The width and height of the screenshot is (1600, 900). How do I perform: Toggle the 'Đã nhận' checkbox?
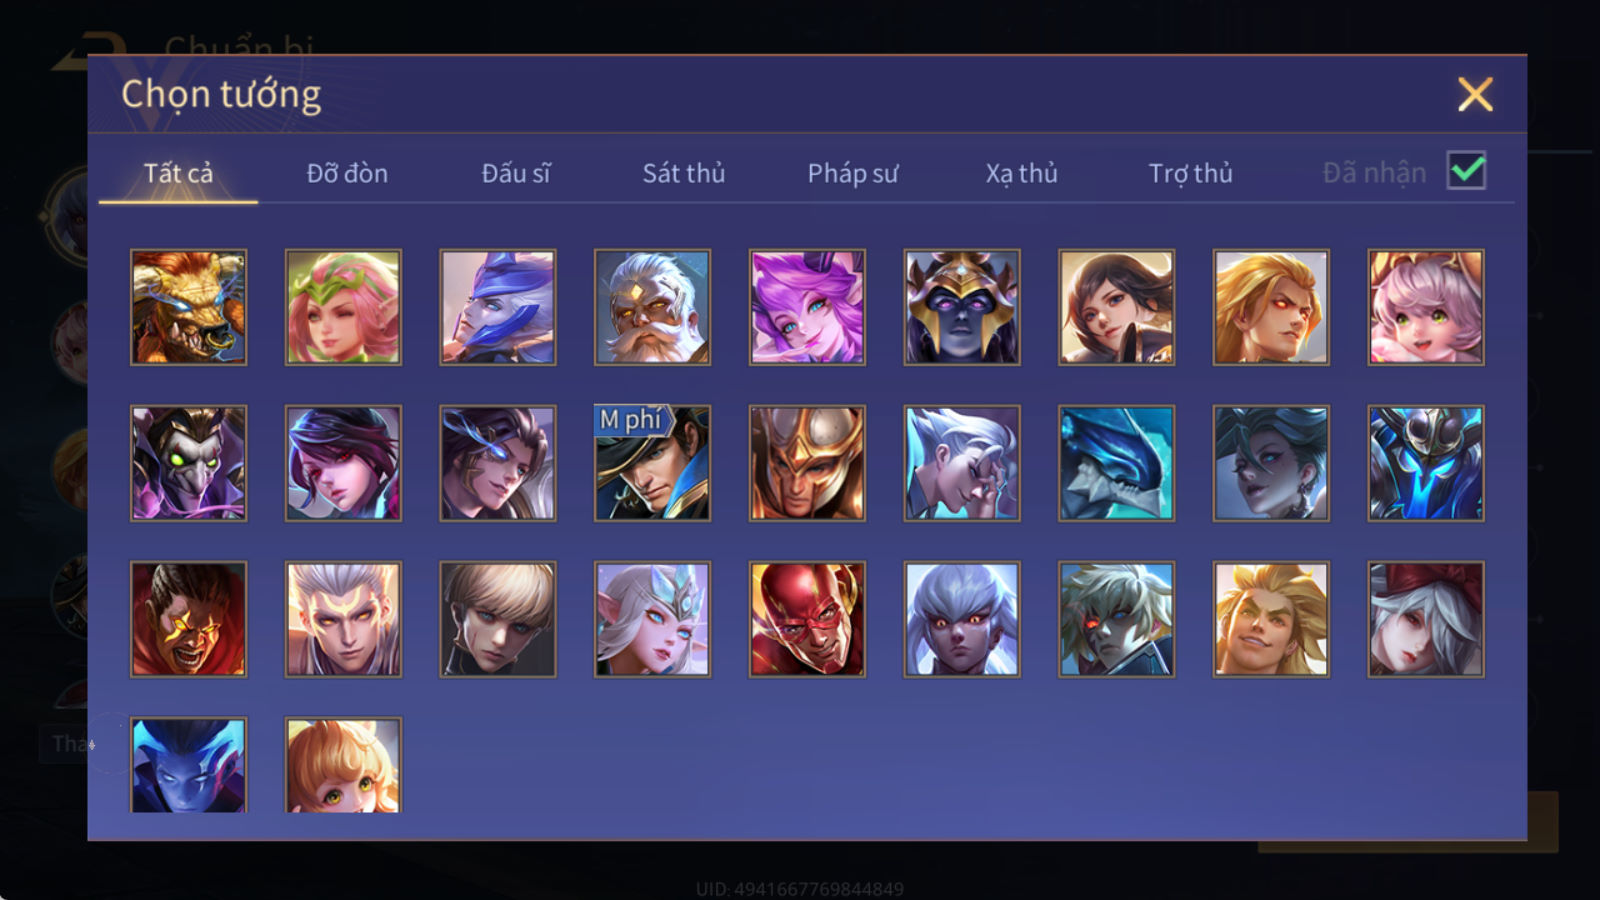point(1466,171)
